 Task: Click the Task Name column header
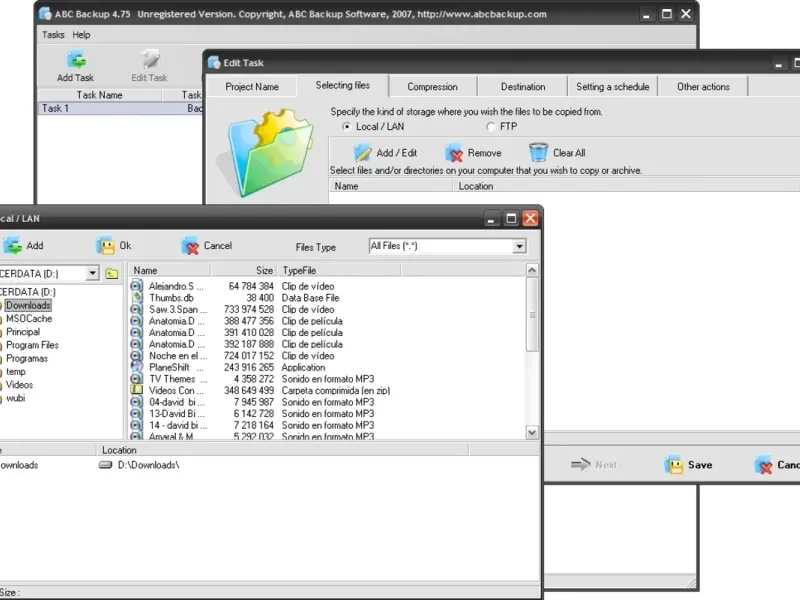(x=99, y=95)
